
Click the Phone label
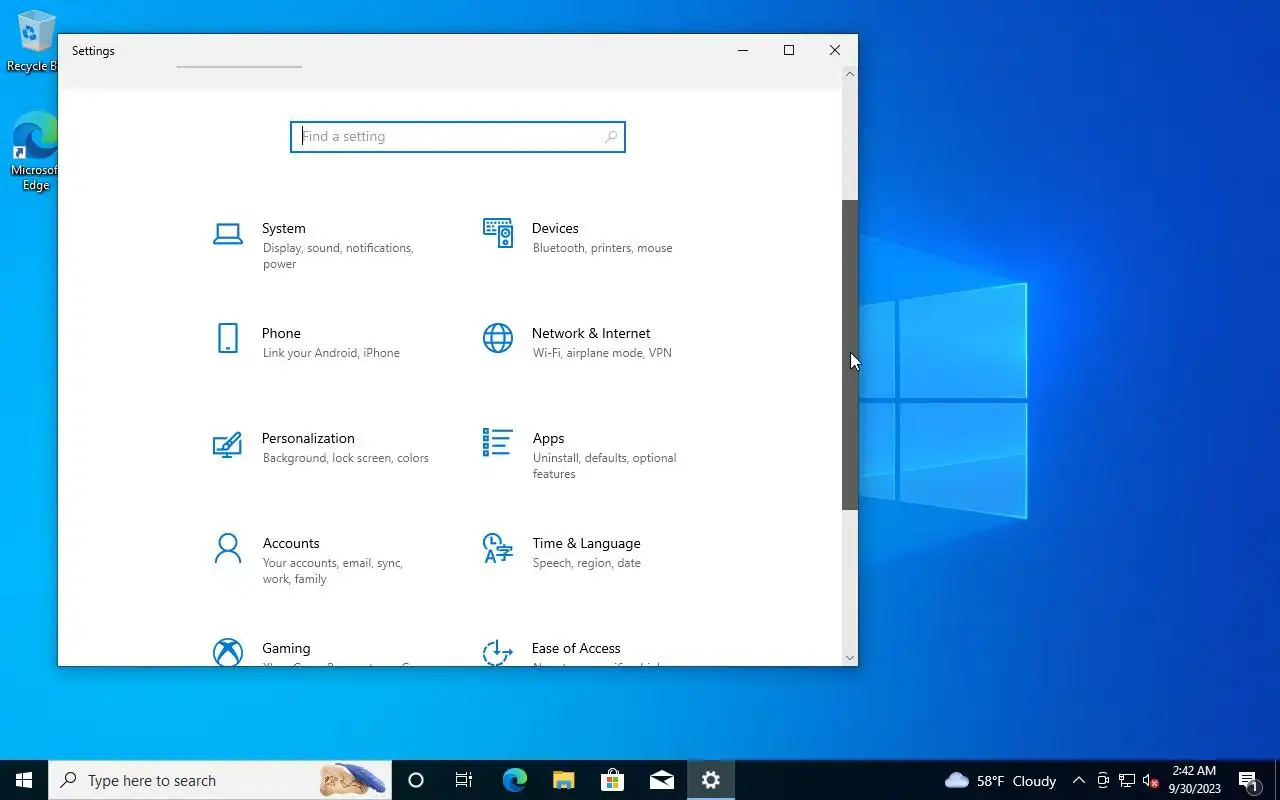pos(281,333)
